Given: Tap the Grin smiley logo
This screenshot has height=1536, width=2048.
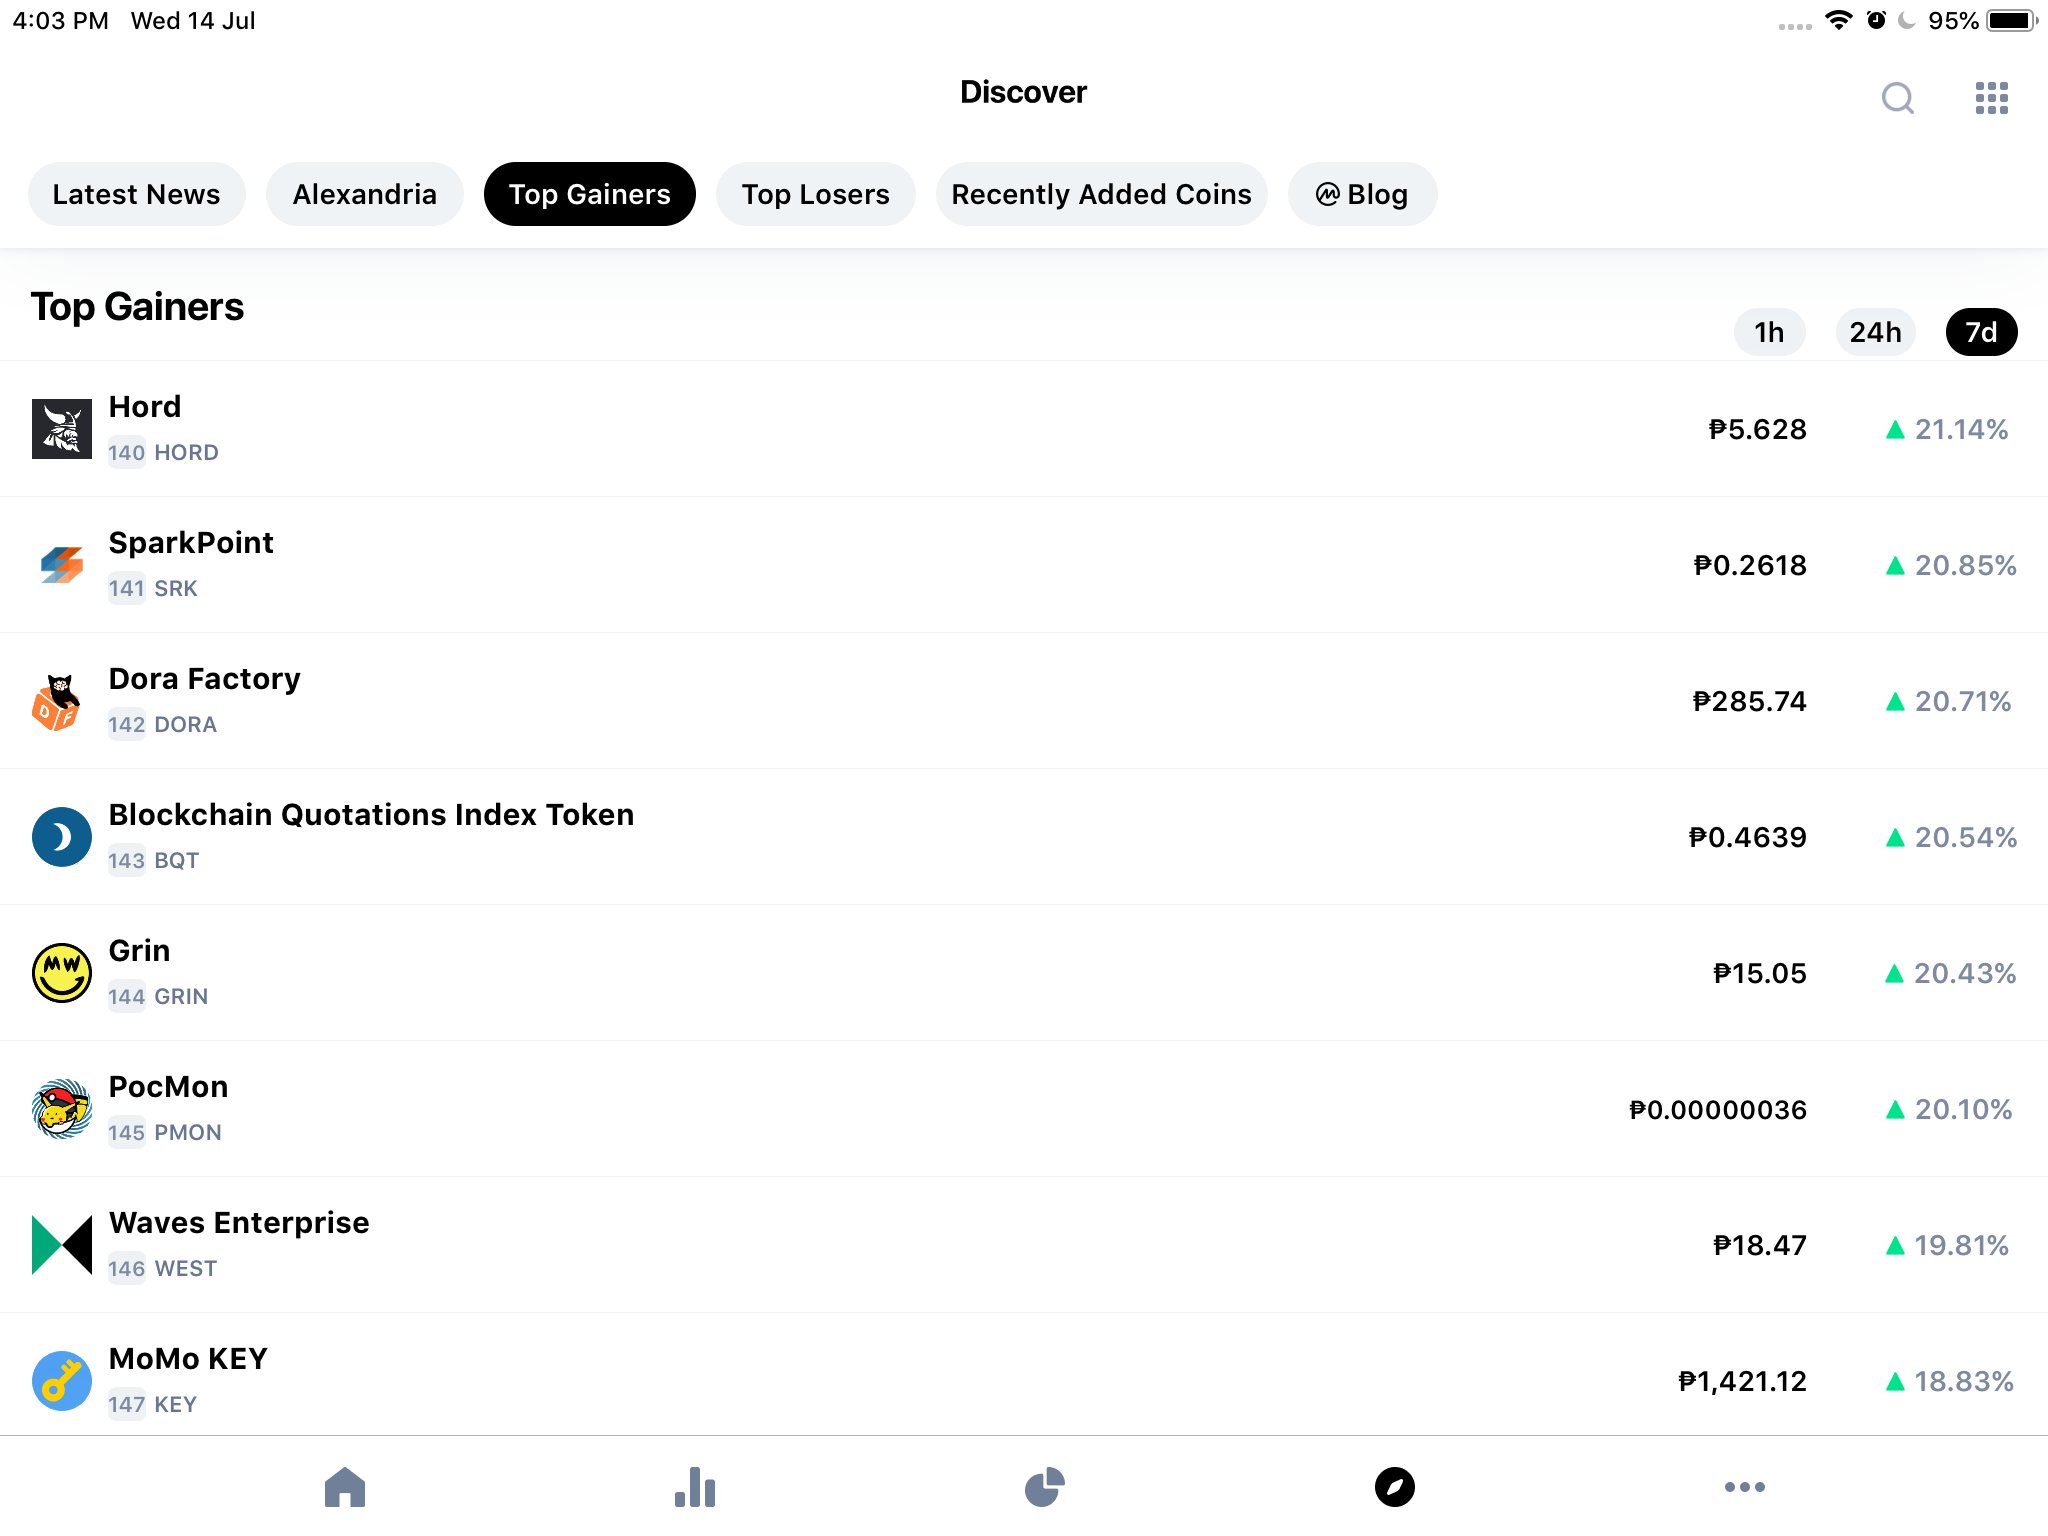Looking at the screenshot, I should [x=62, y=973].
